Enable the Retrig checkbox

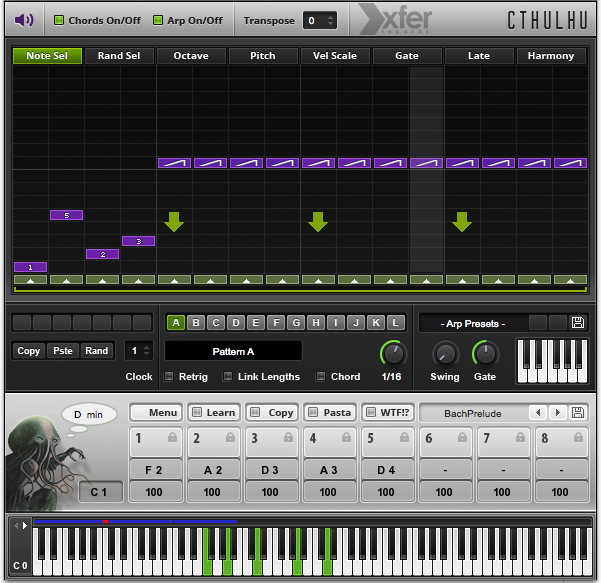169,376
